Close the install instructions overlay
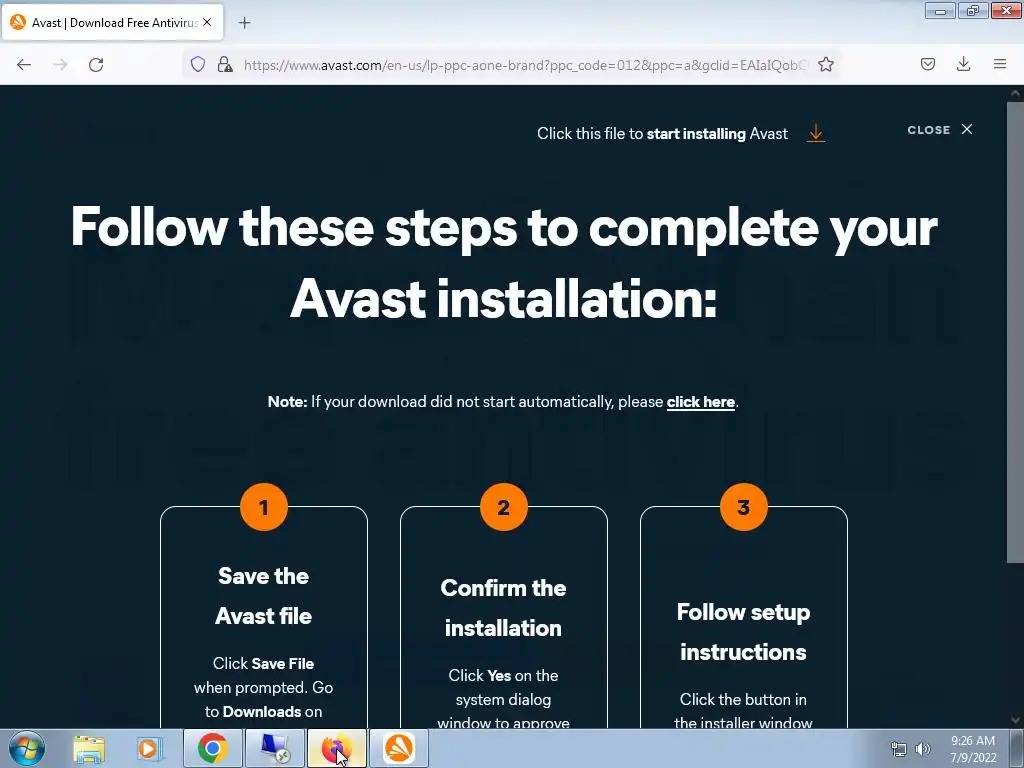Screen dimensions: 1024x768 coord(940,129)
